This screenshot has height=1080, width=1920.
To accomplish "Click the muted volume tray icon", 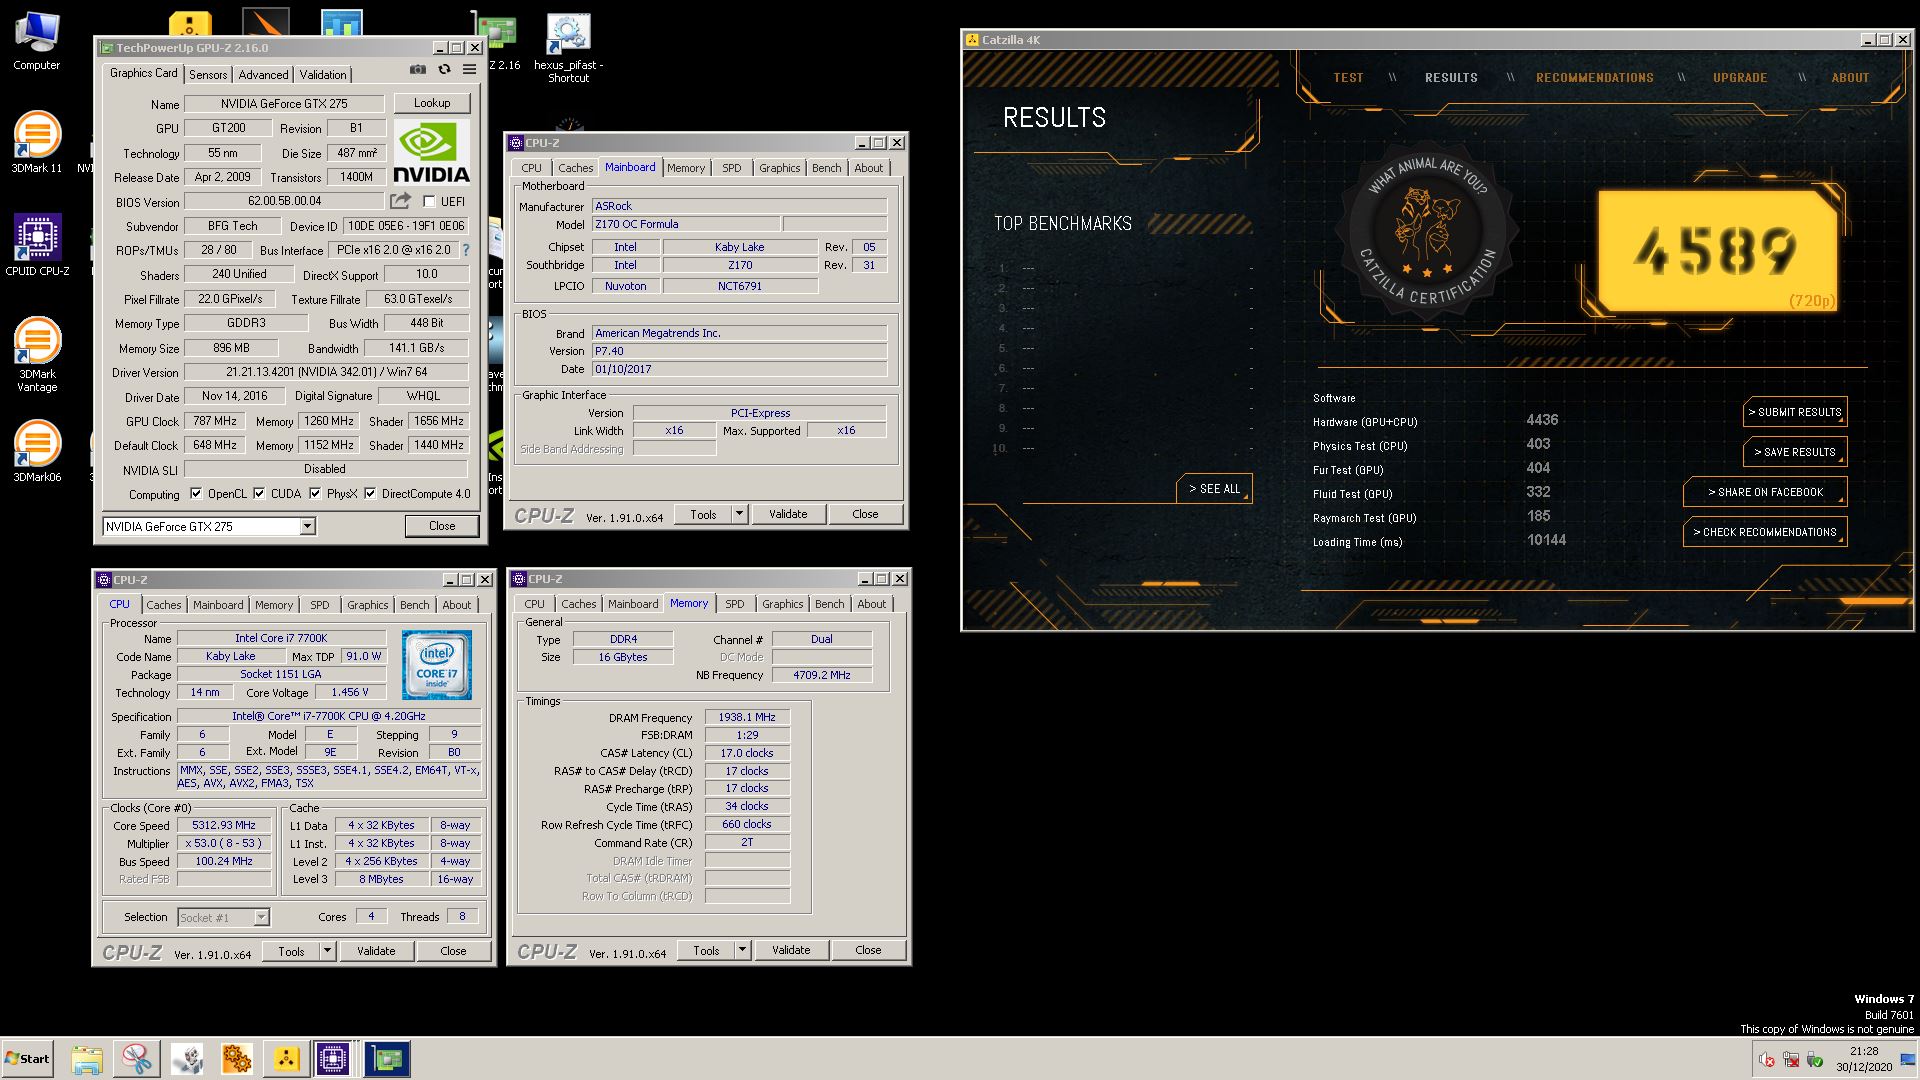I will pyautogui.click(x=1768, y=1060).
